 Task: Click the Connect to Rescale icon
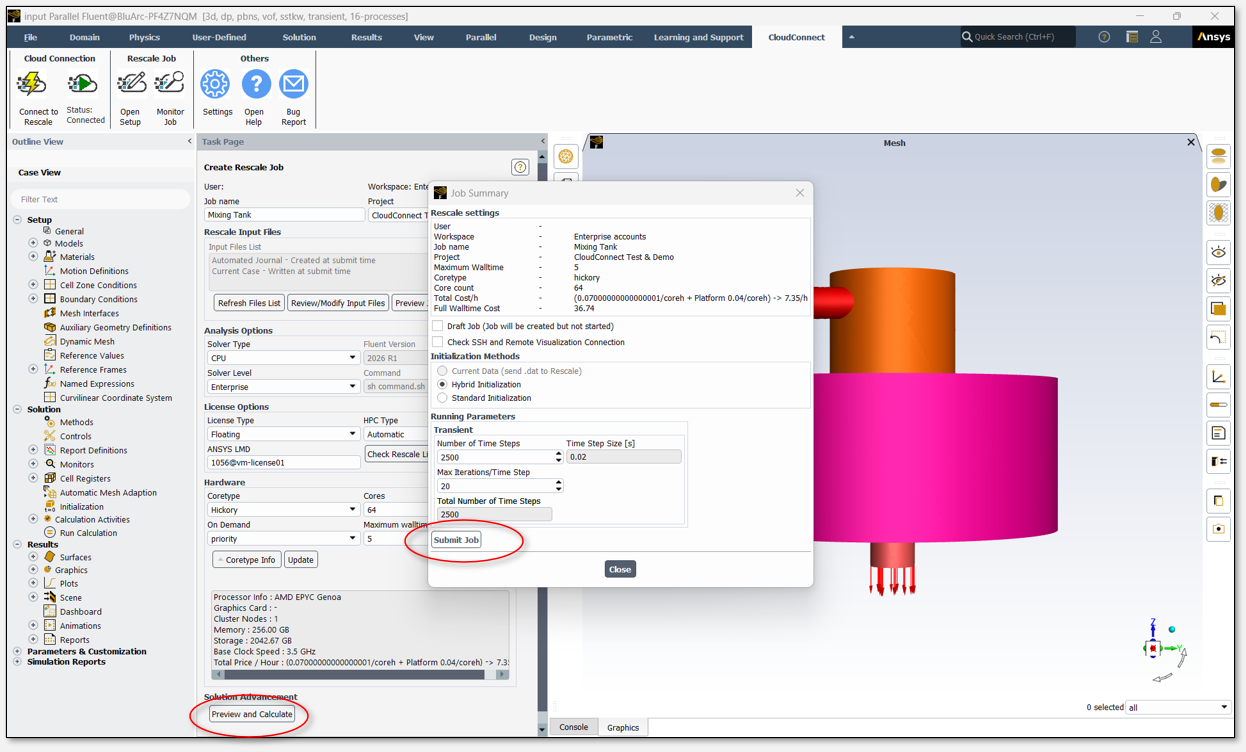pyautogui.click(x=33, y=85)
